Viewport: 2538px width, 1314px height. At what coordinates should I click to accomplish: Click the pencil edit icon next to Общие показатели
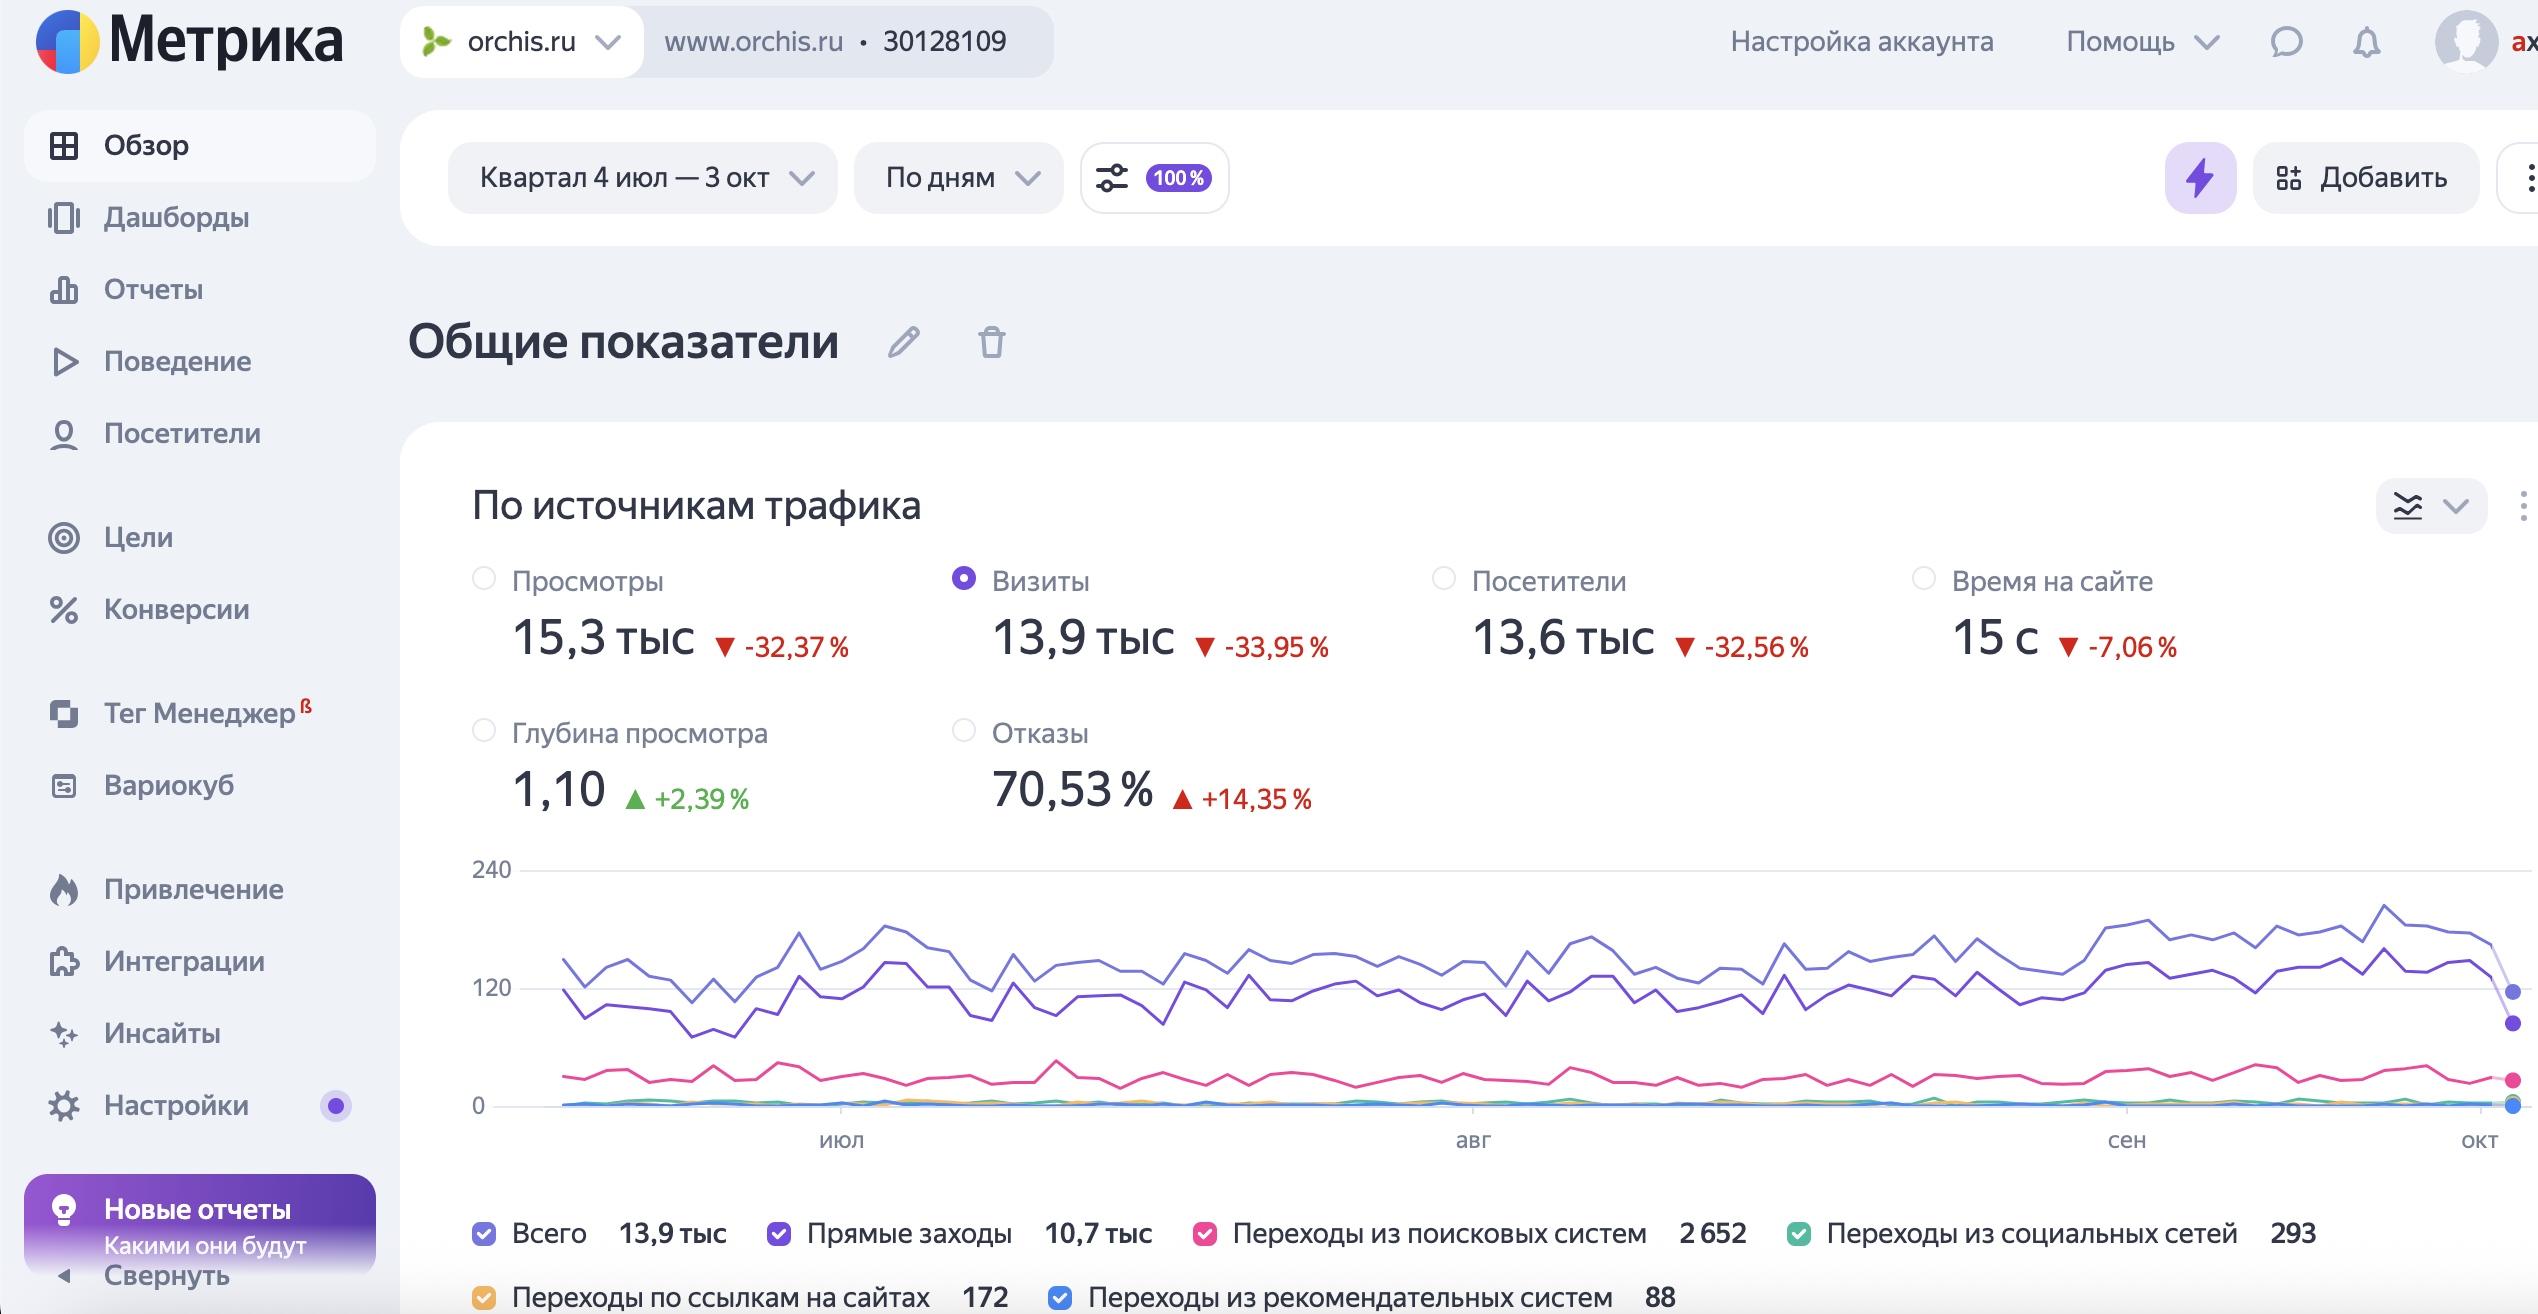[903, 342]
